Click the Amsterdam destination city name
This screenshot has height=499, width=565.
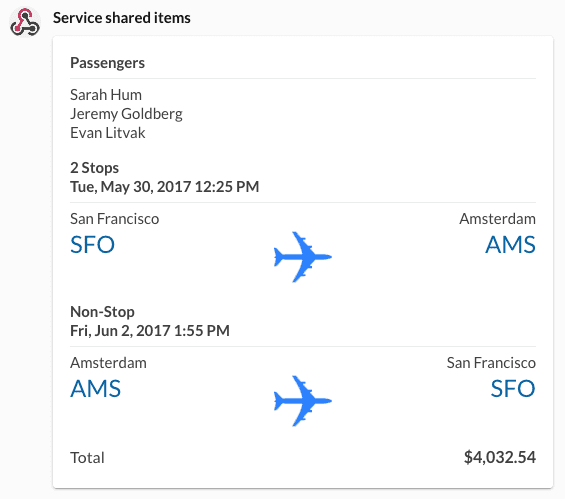(497, 219)
